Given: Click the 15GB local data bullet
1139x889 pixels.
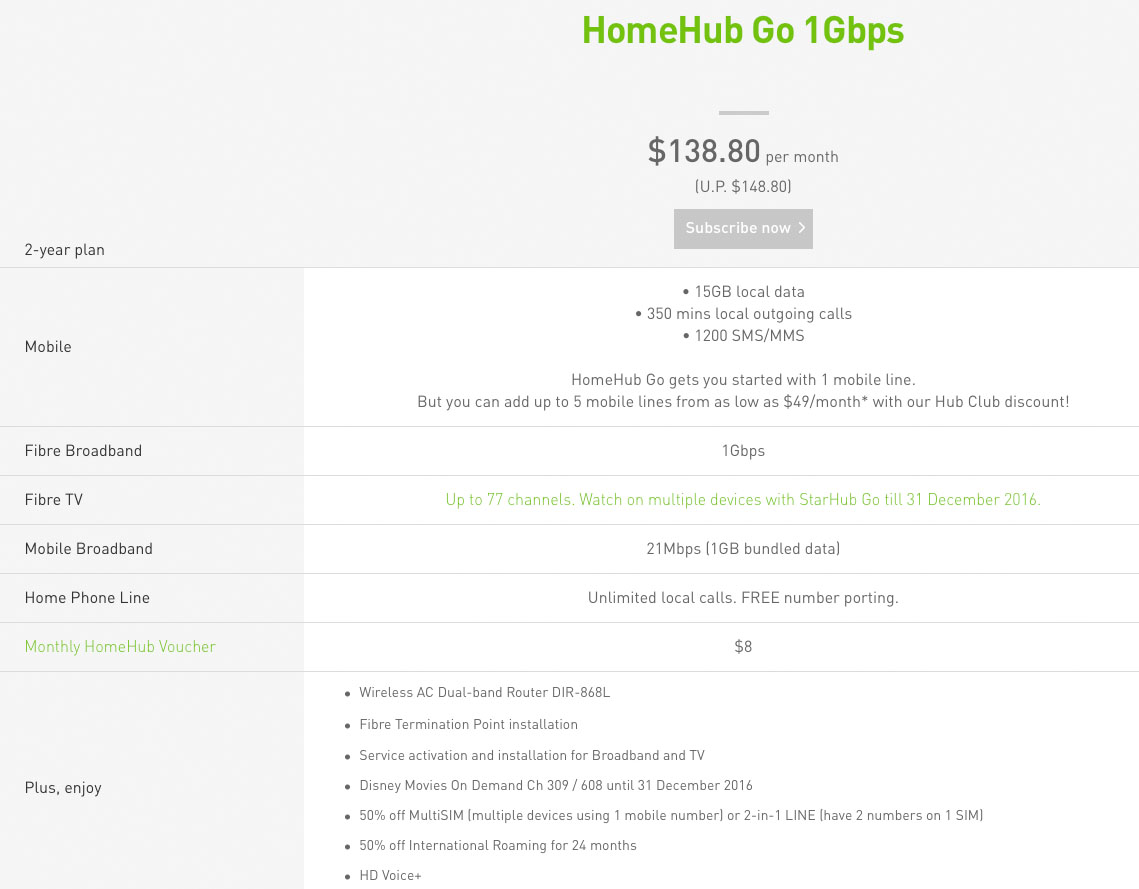Looking at the screenshot, I should click(x=743, y=292).
